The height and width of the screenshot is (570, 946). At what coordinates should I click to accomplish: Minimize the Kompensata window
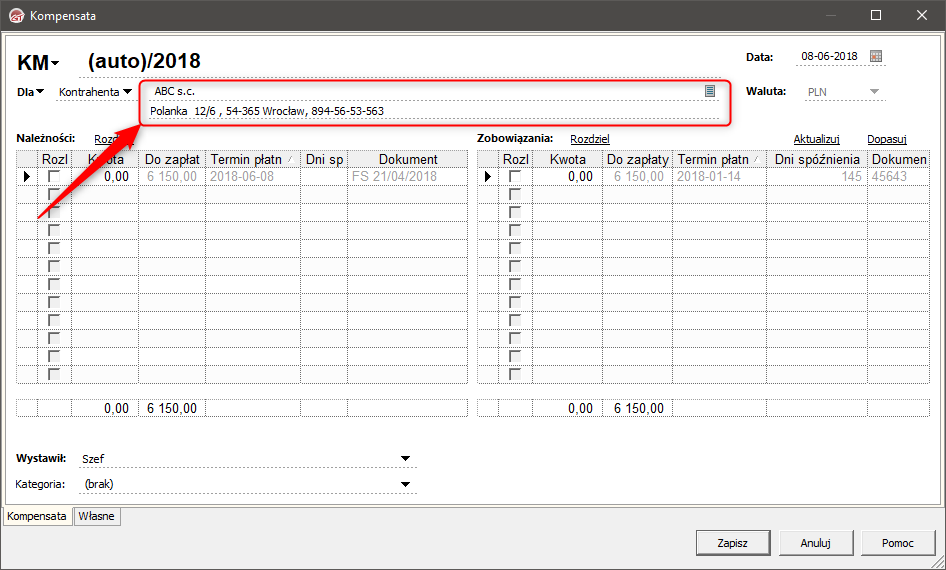pyautogui.click(x=830, y=16)
